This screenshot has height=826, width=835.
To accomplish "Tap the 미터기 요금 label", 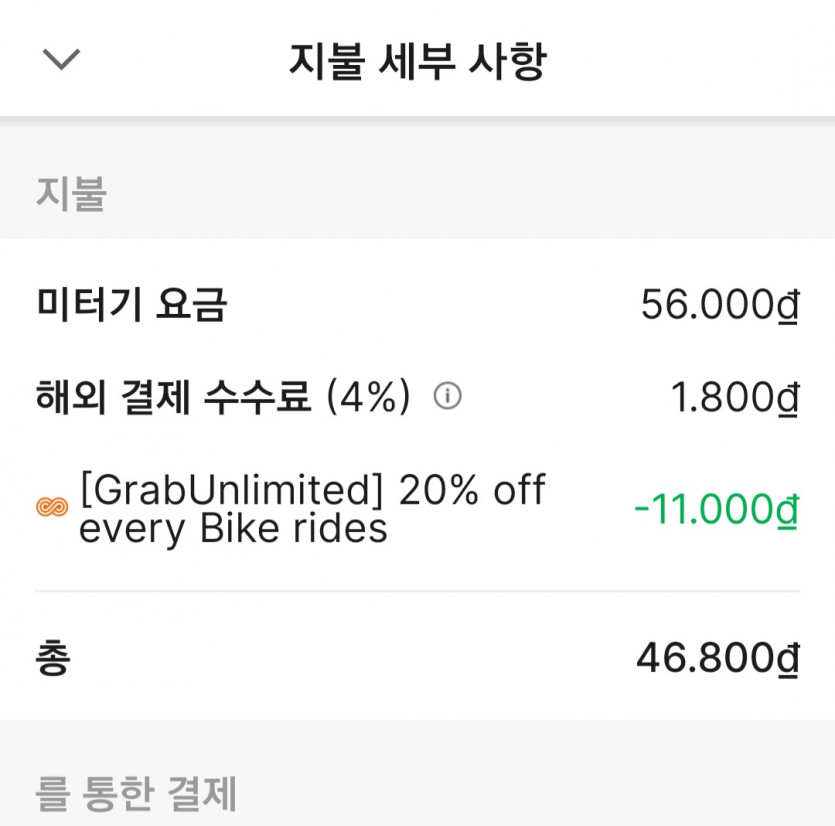I will pos(131,304).
